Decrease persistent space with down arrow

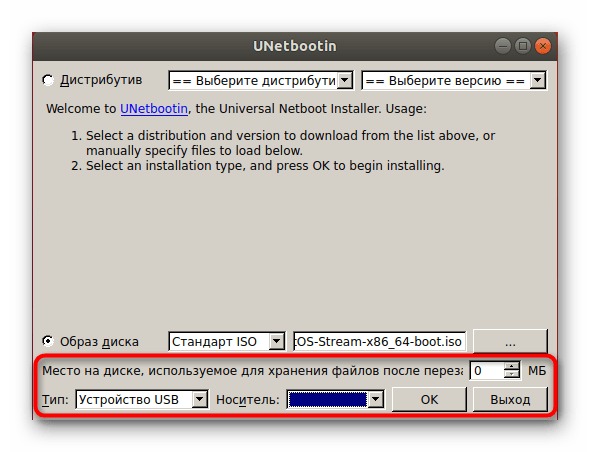512,375
